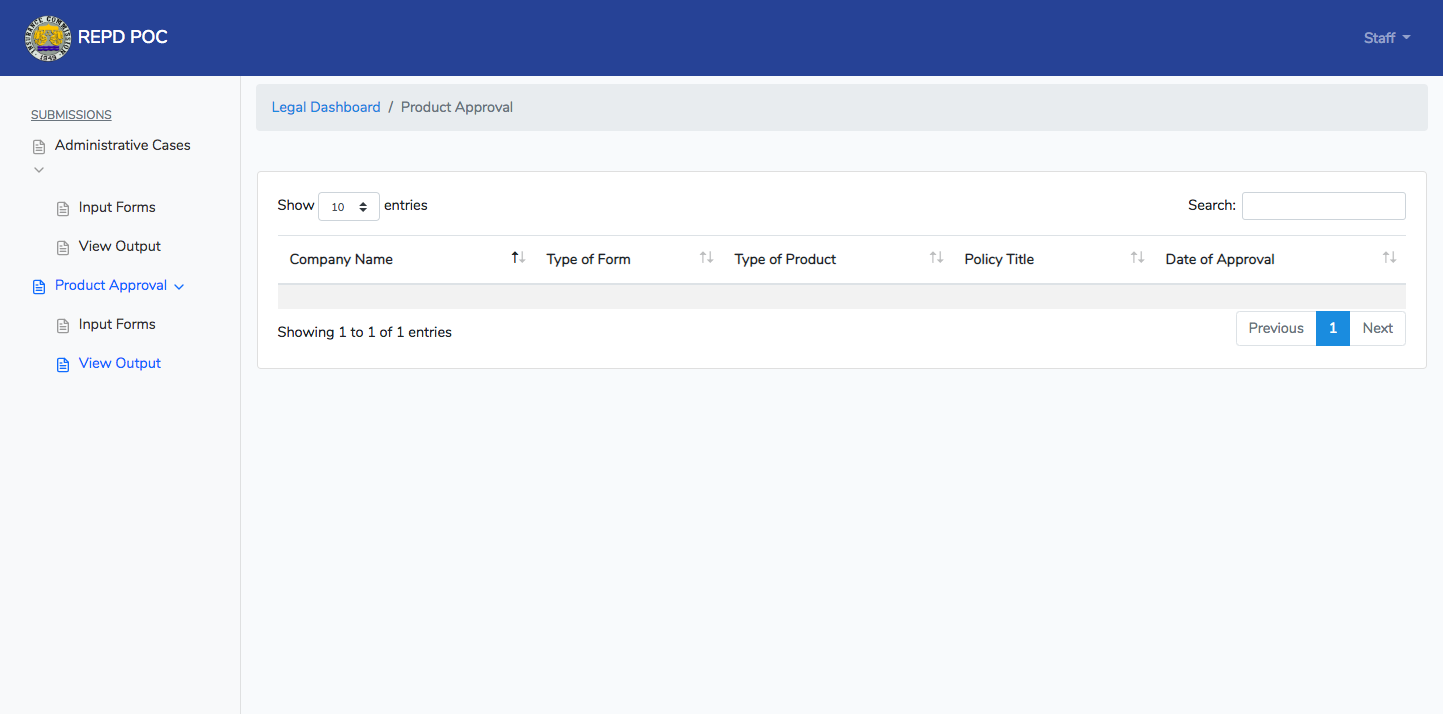Image resolution: width=1443 pixels, height=714 pixels.
Task: Open the Administrative Cases menu item
Action: 123,145
